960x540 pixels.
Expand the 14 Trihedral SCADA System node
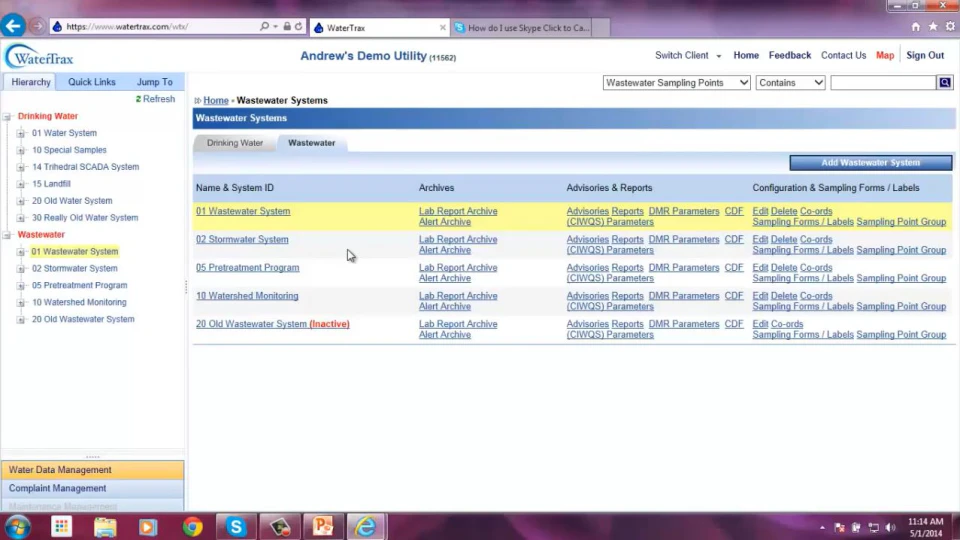pyautogui.click(x=21, y=167)
